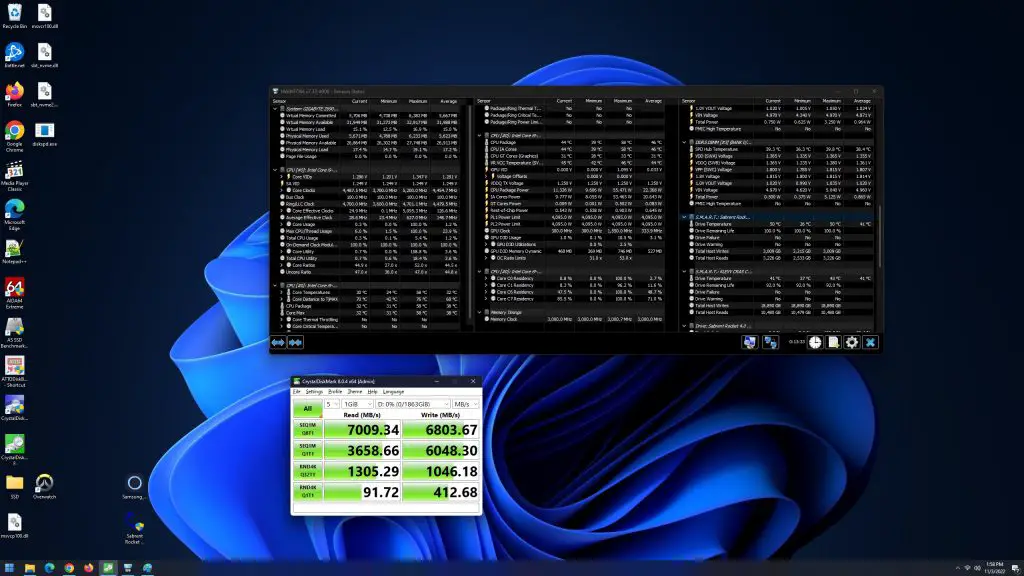Screen dimensions: 1024x576
Task: Open the Samsung desktop shortcut
Action: pos(134,487)
